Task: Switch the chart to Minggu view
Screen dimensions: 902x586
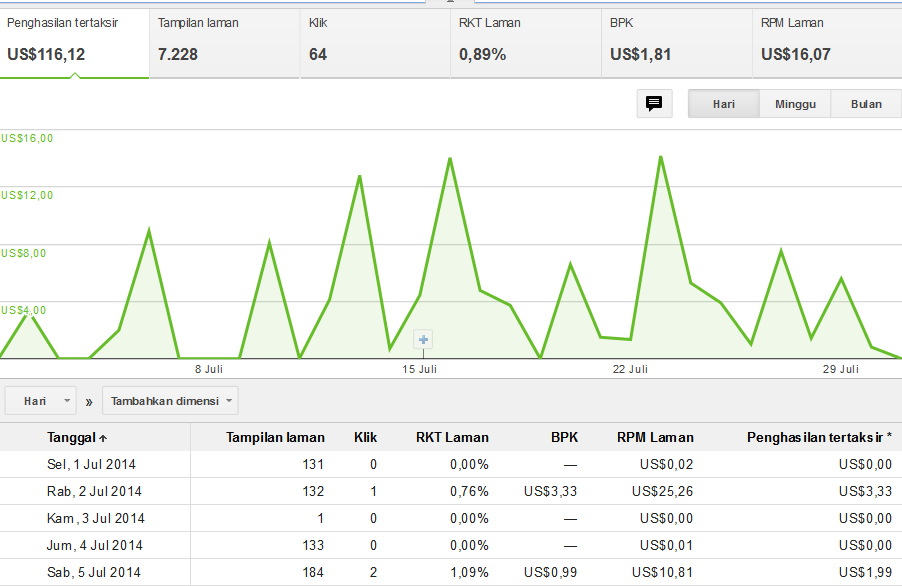Action: [x=794, y=103]
